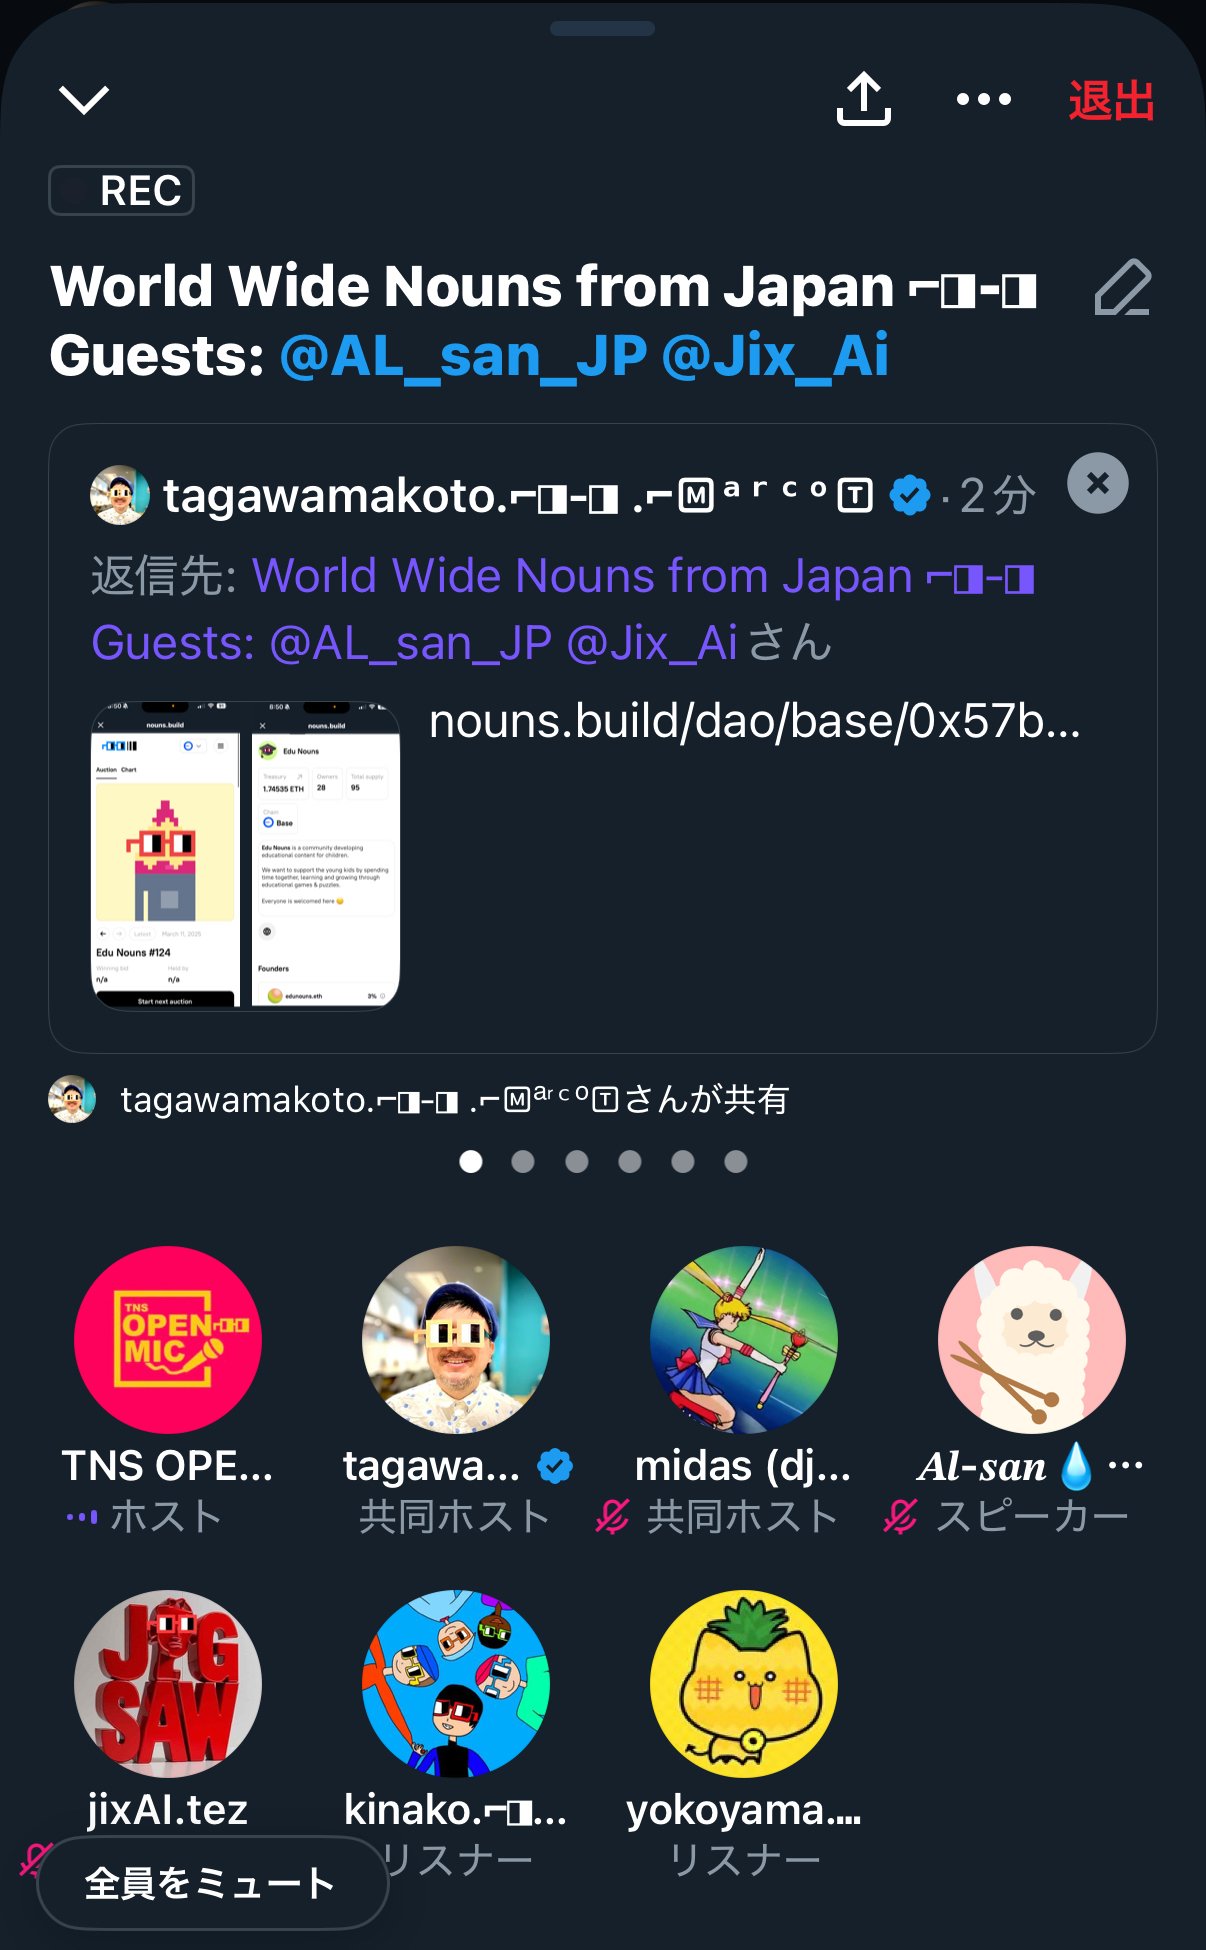
Task: Open @Jix_Ai mention in the title
Action: pos(775,356)
